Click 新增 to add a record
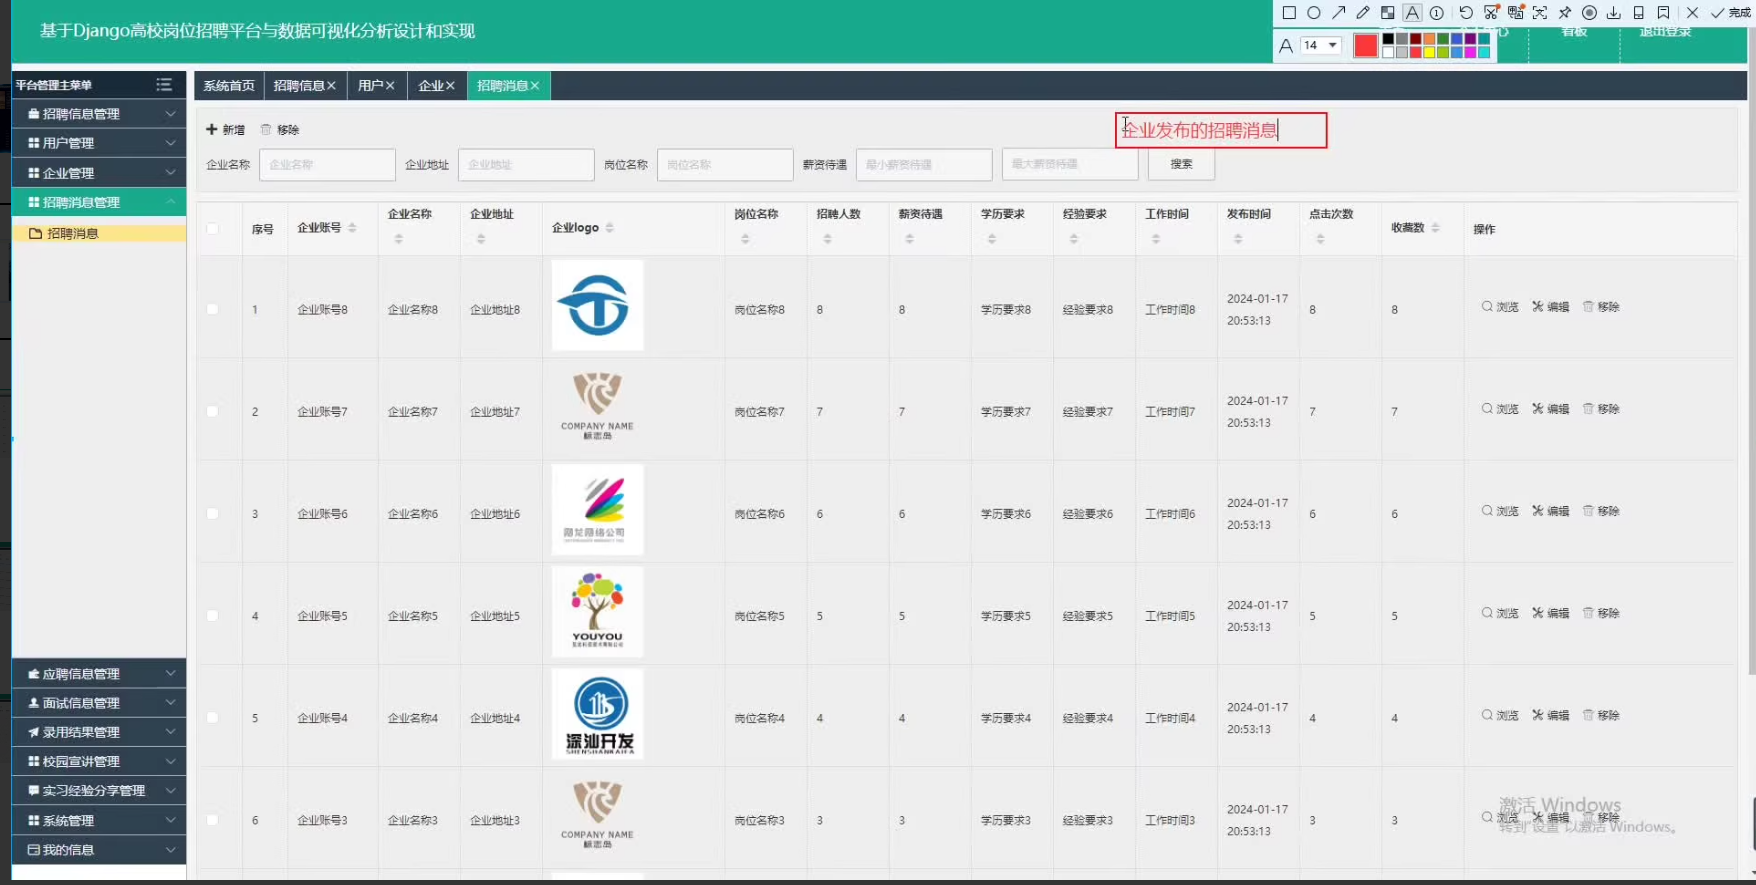 [x=225, y=130]
